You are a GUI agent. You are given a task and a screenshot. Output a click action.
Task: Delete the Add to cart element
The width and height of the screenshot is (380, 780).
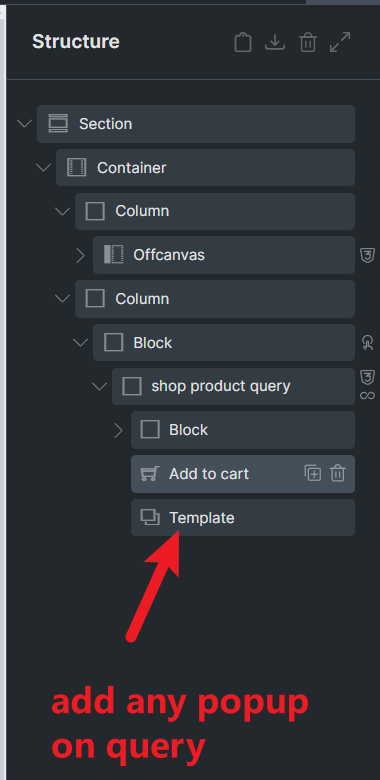coord(338,473)
